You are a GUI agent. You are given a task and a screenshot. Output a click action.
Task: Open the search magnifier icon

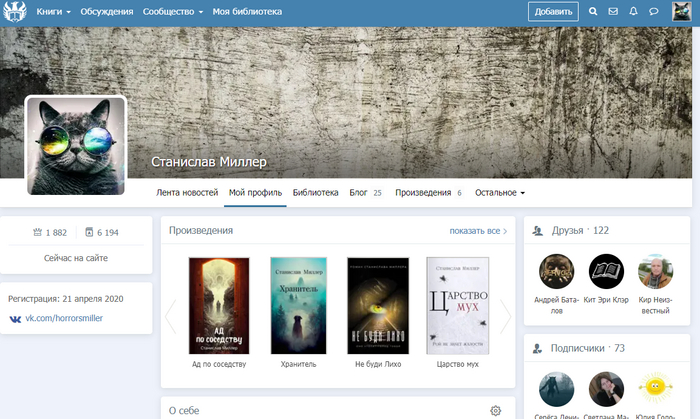click(x=593, y=12)
